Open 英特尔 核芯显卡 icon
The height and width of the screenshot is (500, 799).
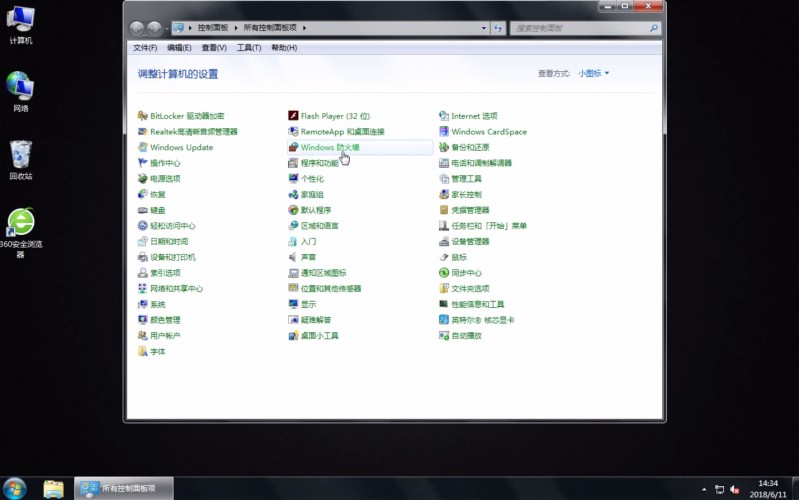click(444, 320)
